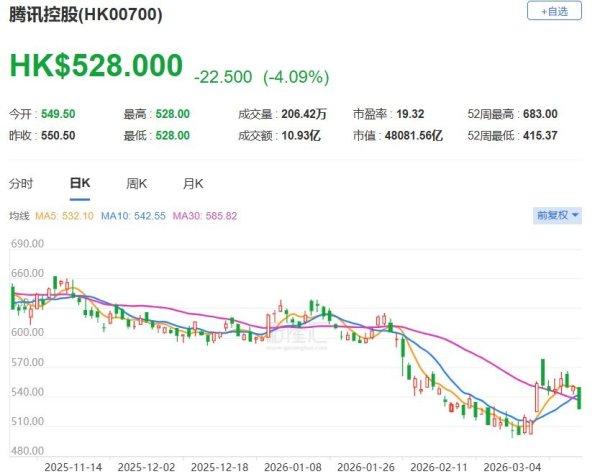Click the 成交额 label
The width and height of the screenshot is (600, 474).
point(255,135)
